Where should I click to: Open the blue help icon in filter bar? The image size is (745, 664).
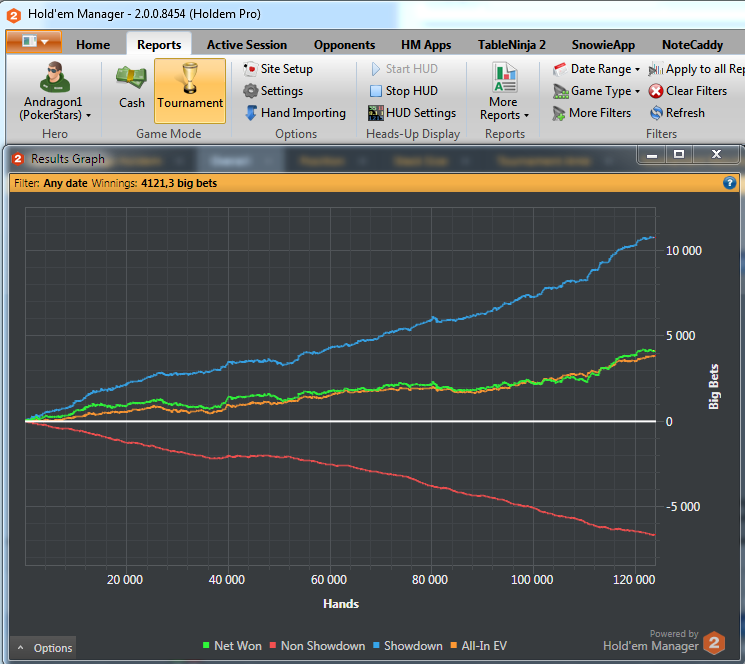point(729,183)
